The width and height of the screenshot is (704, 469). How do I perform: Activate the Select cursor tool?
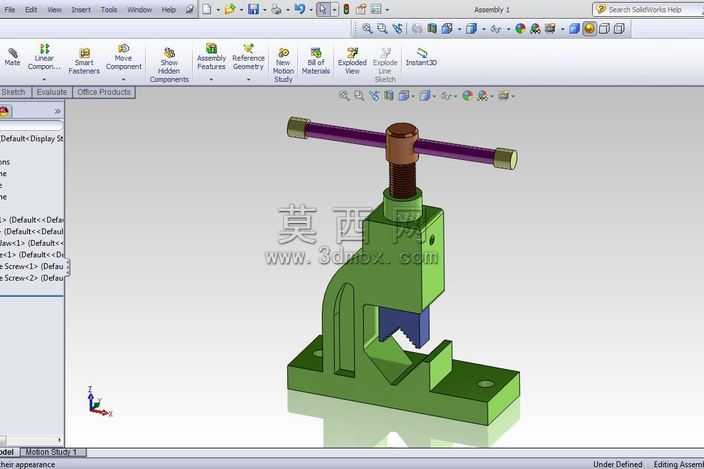(x=323, y=9)
